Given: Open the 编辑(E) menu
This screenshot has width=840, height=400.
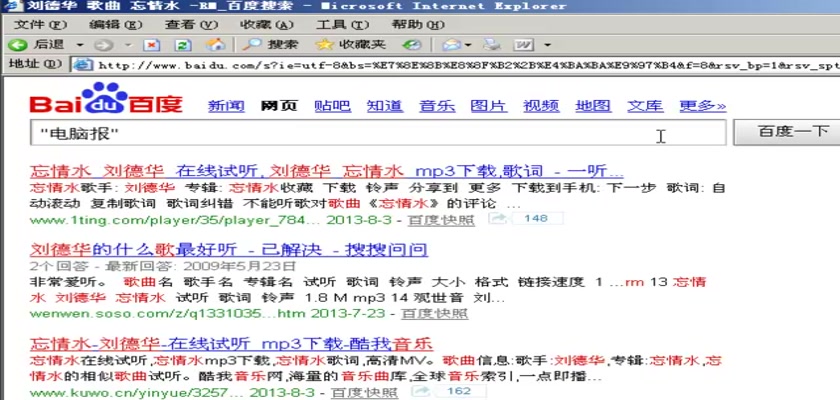Looking at the screenshot, I should click(x=116, y=25).
